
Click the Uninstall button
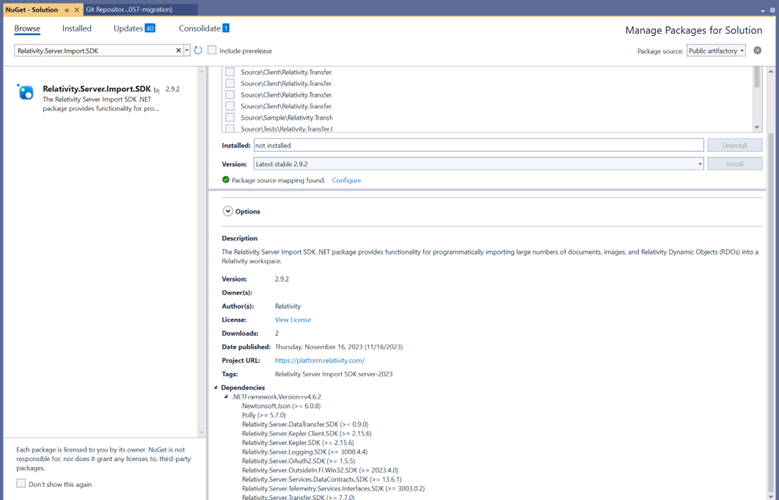tap(734, 145)
